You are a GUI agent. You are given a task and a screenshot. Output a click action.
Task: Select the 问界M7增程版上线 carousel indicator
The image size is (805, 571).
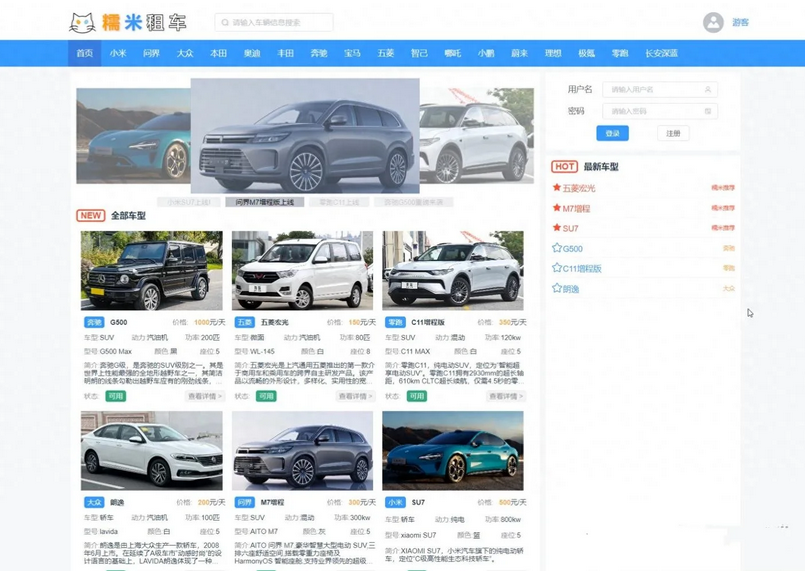click(265, 202)
